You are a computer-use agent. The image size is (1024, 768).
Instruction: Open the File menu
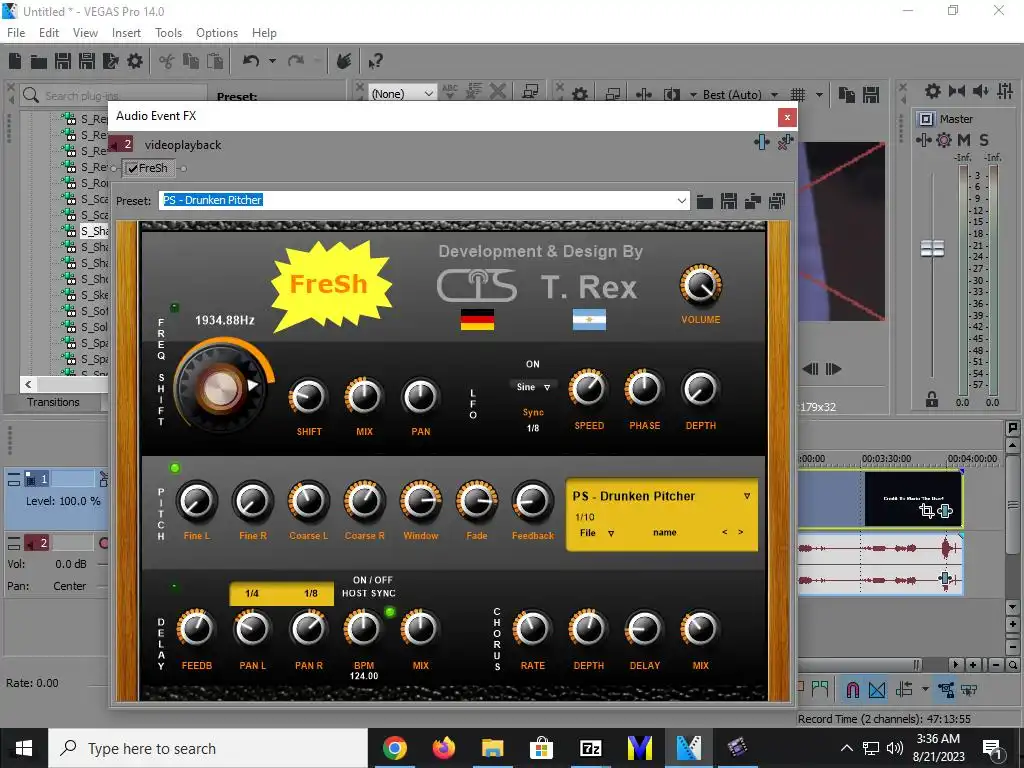pyautogui.click(x=16, y=33)
